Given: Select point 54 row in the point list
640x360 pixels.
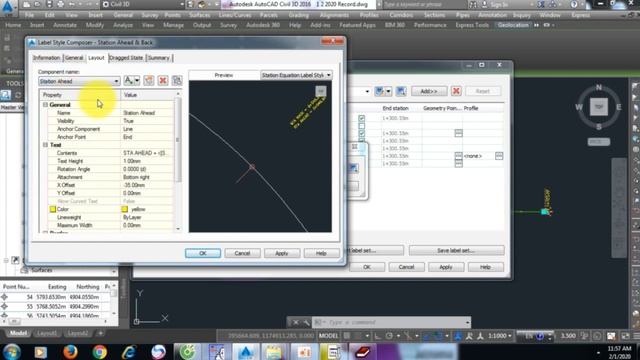Looking at the screenshot, I should click(56, 297).
